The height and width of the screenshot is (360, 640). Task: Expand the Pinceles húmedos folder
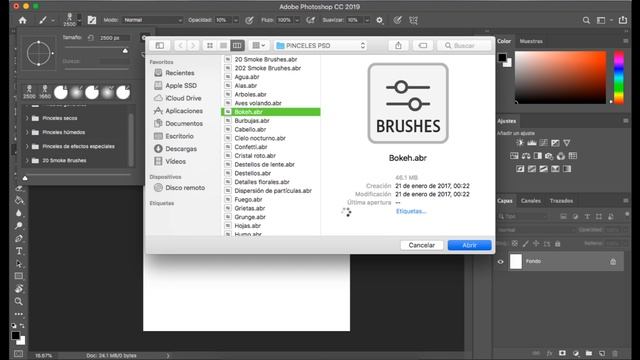(27, 132)
